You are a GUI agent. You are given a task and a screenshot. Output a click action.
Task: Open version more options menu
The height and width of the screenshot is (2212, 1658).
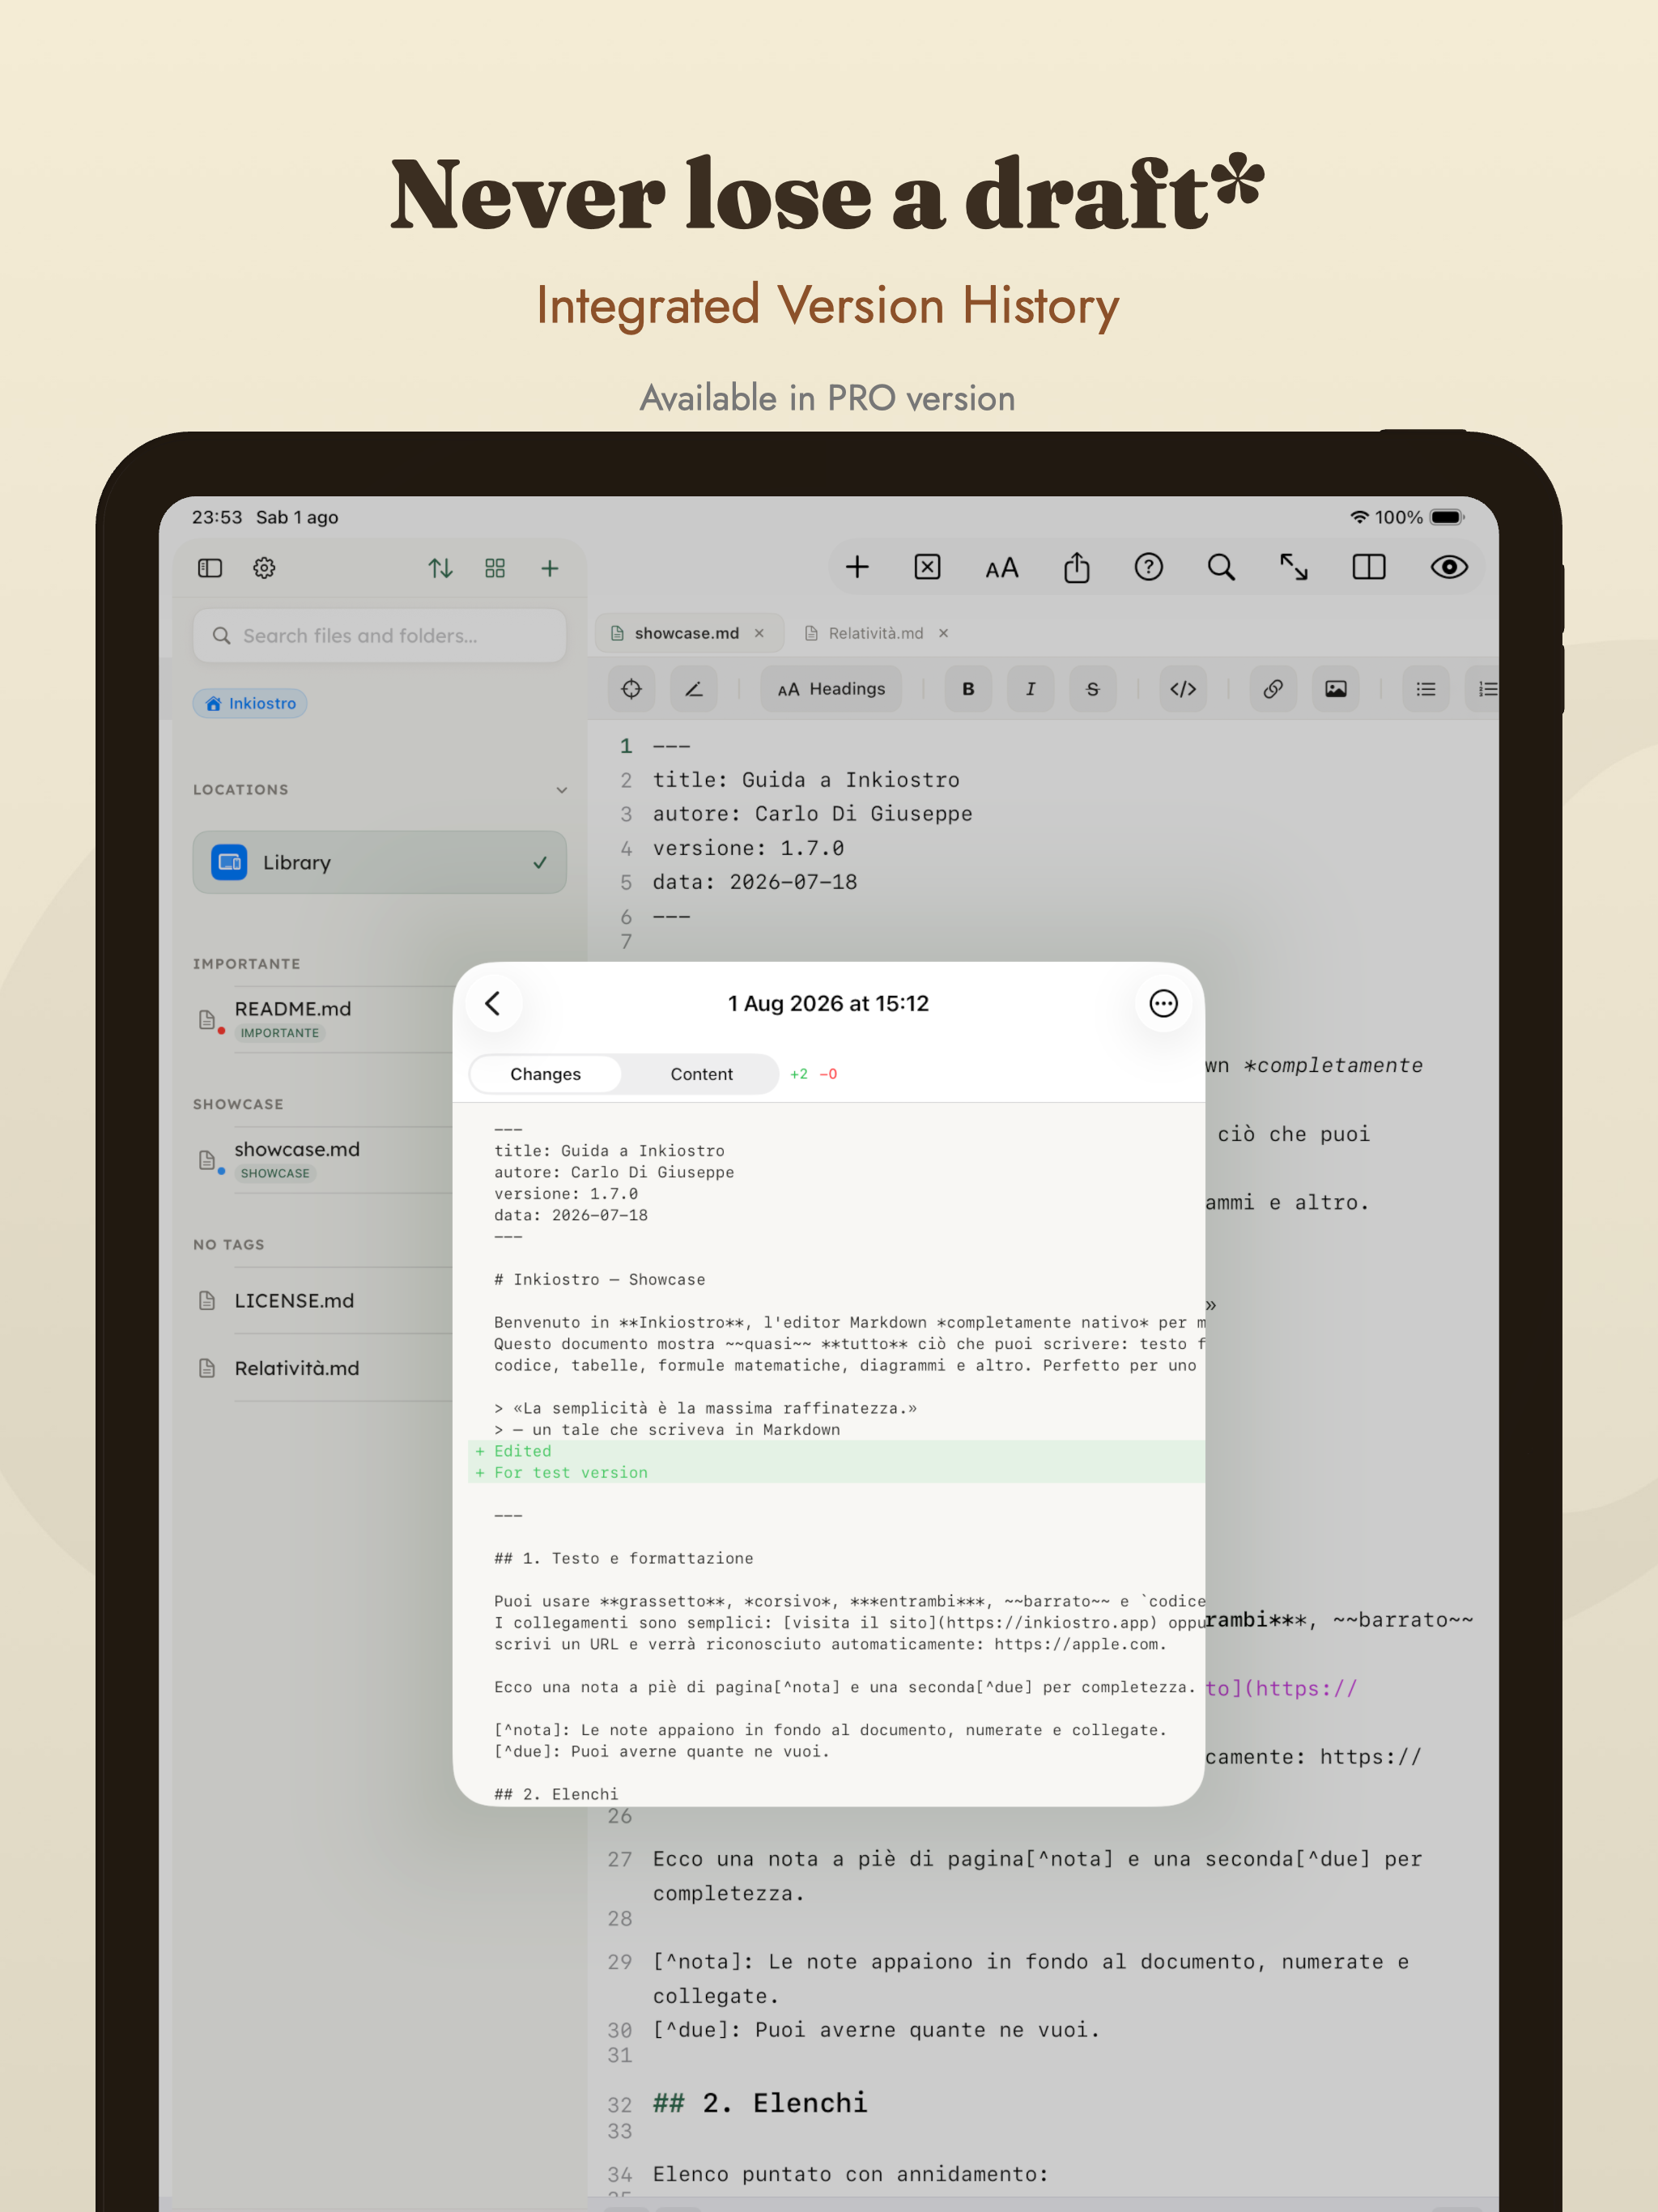point(1163,1003)
